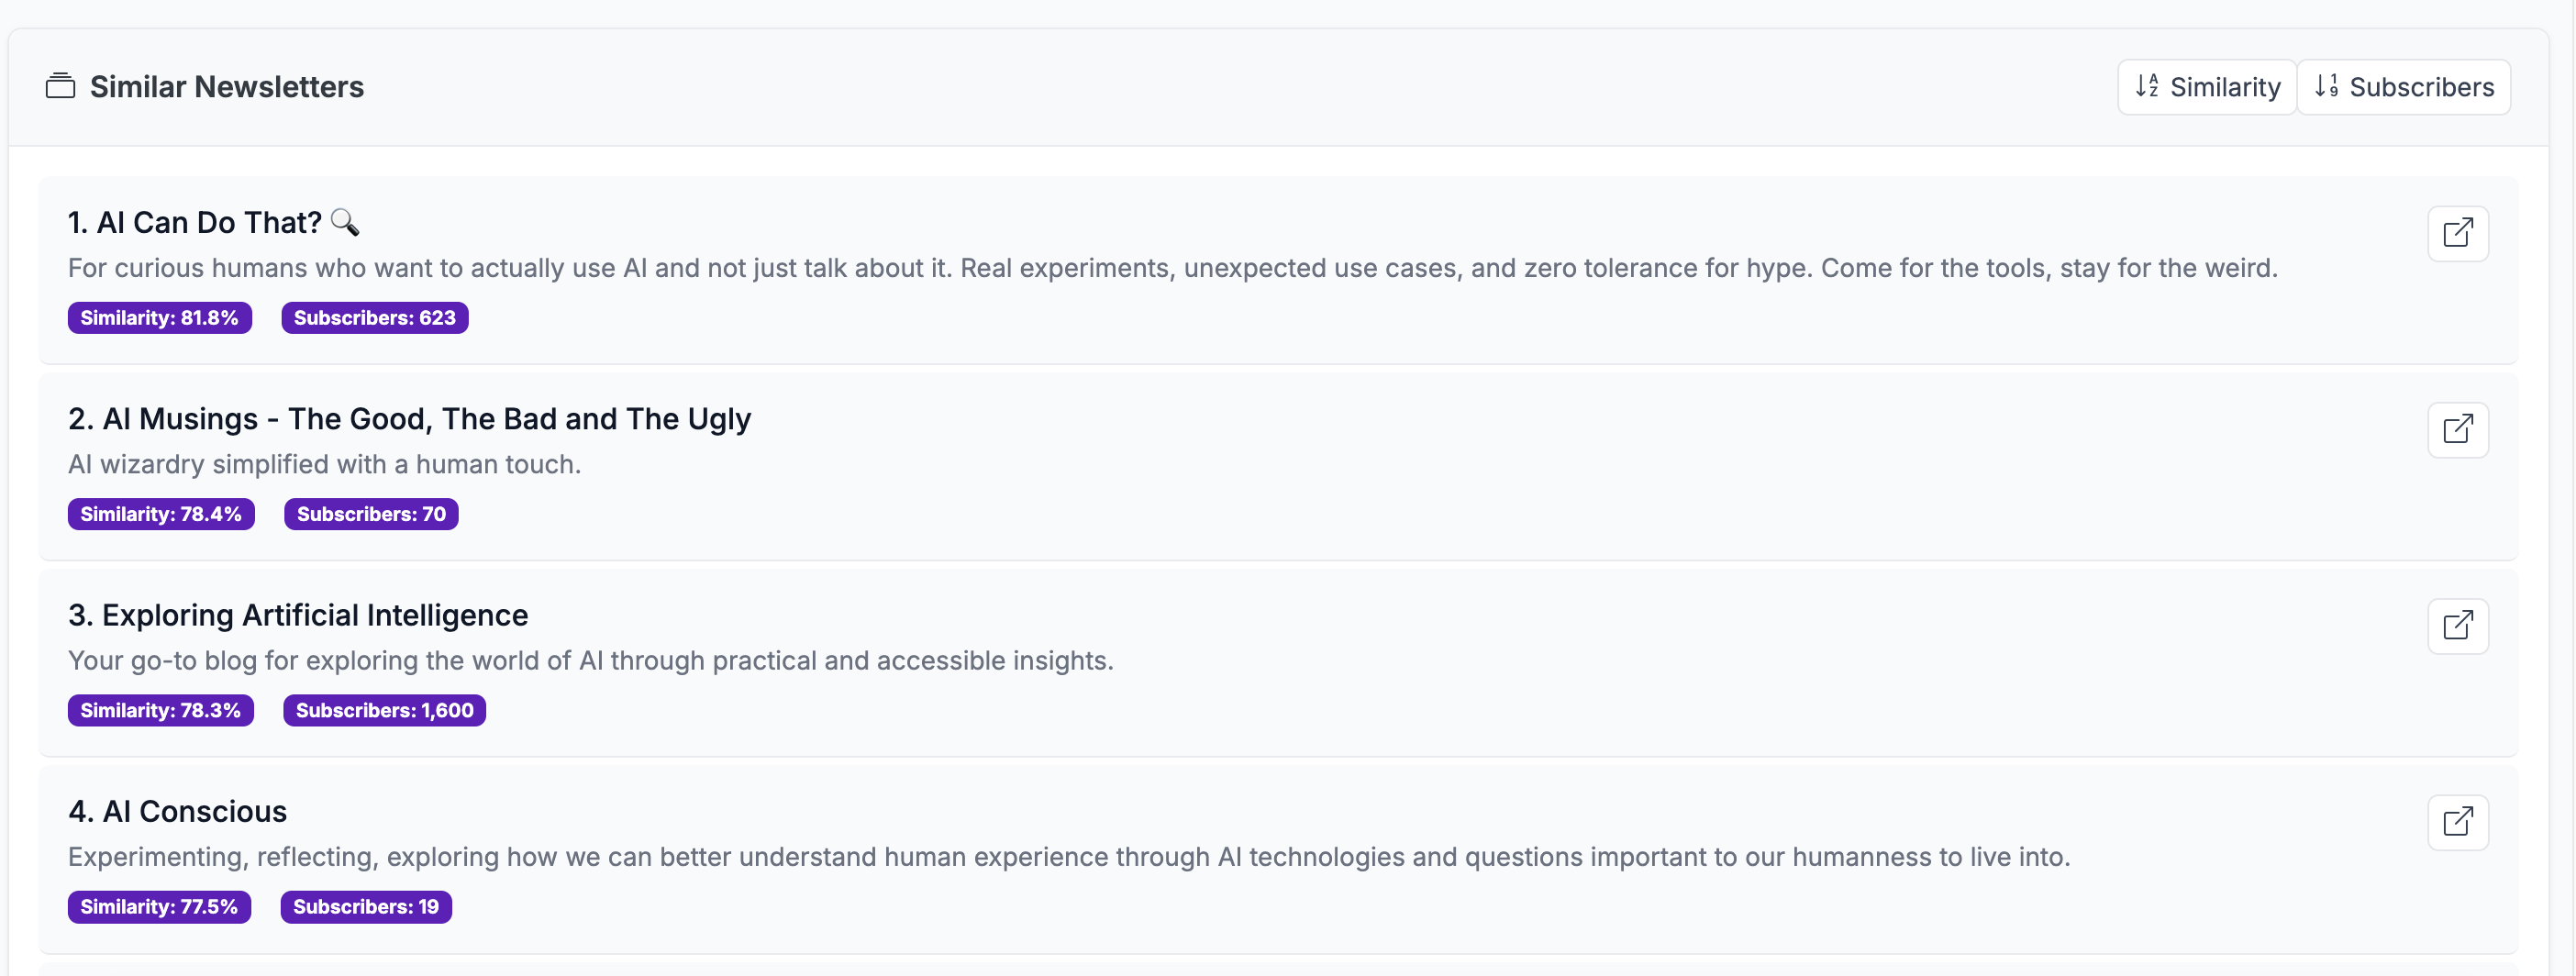Click the Similarity sort arrow icon

pos(2147,86)
